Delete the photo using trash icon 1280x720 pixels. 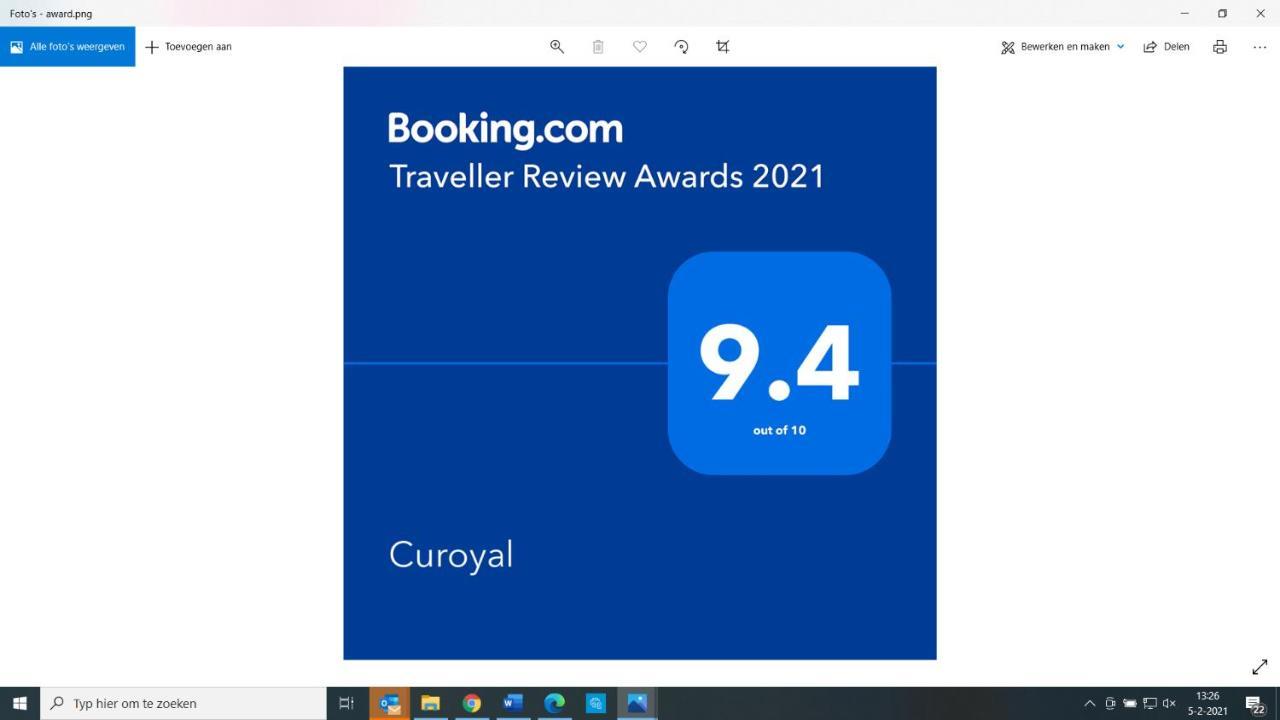[598, 46]
